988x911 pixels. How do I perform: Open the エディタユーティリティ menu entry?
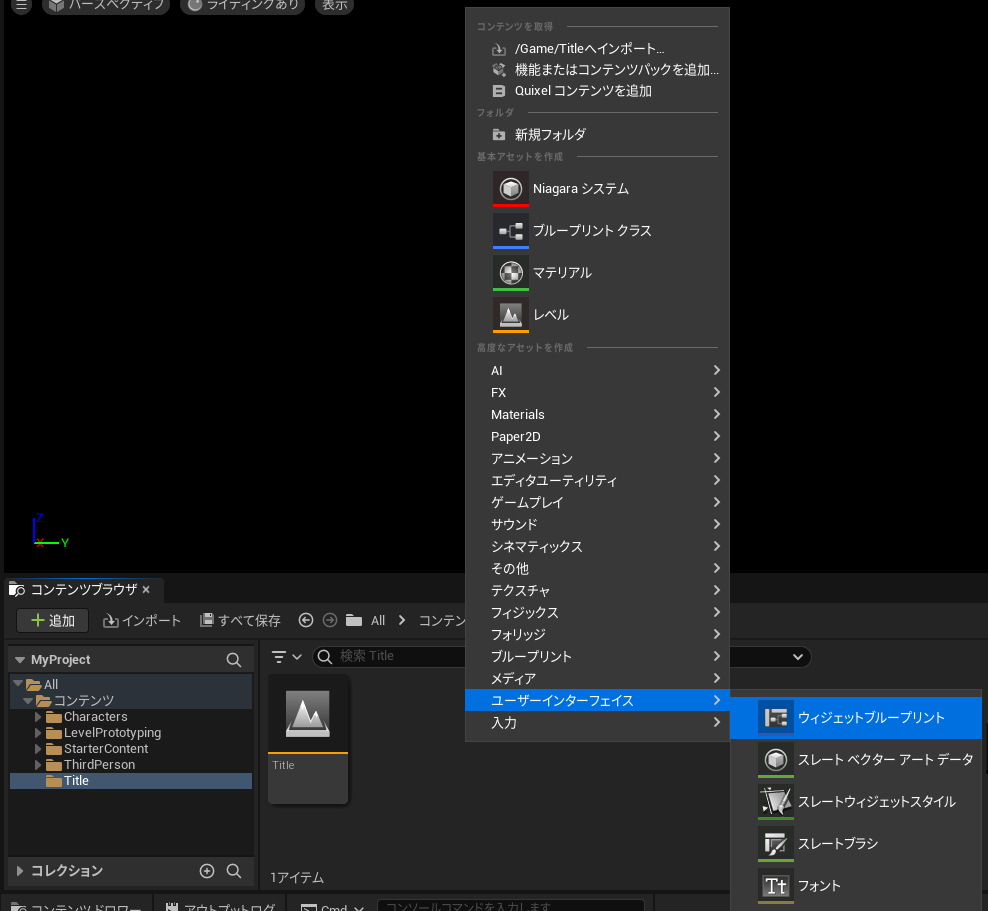[597, 481]
